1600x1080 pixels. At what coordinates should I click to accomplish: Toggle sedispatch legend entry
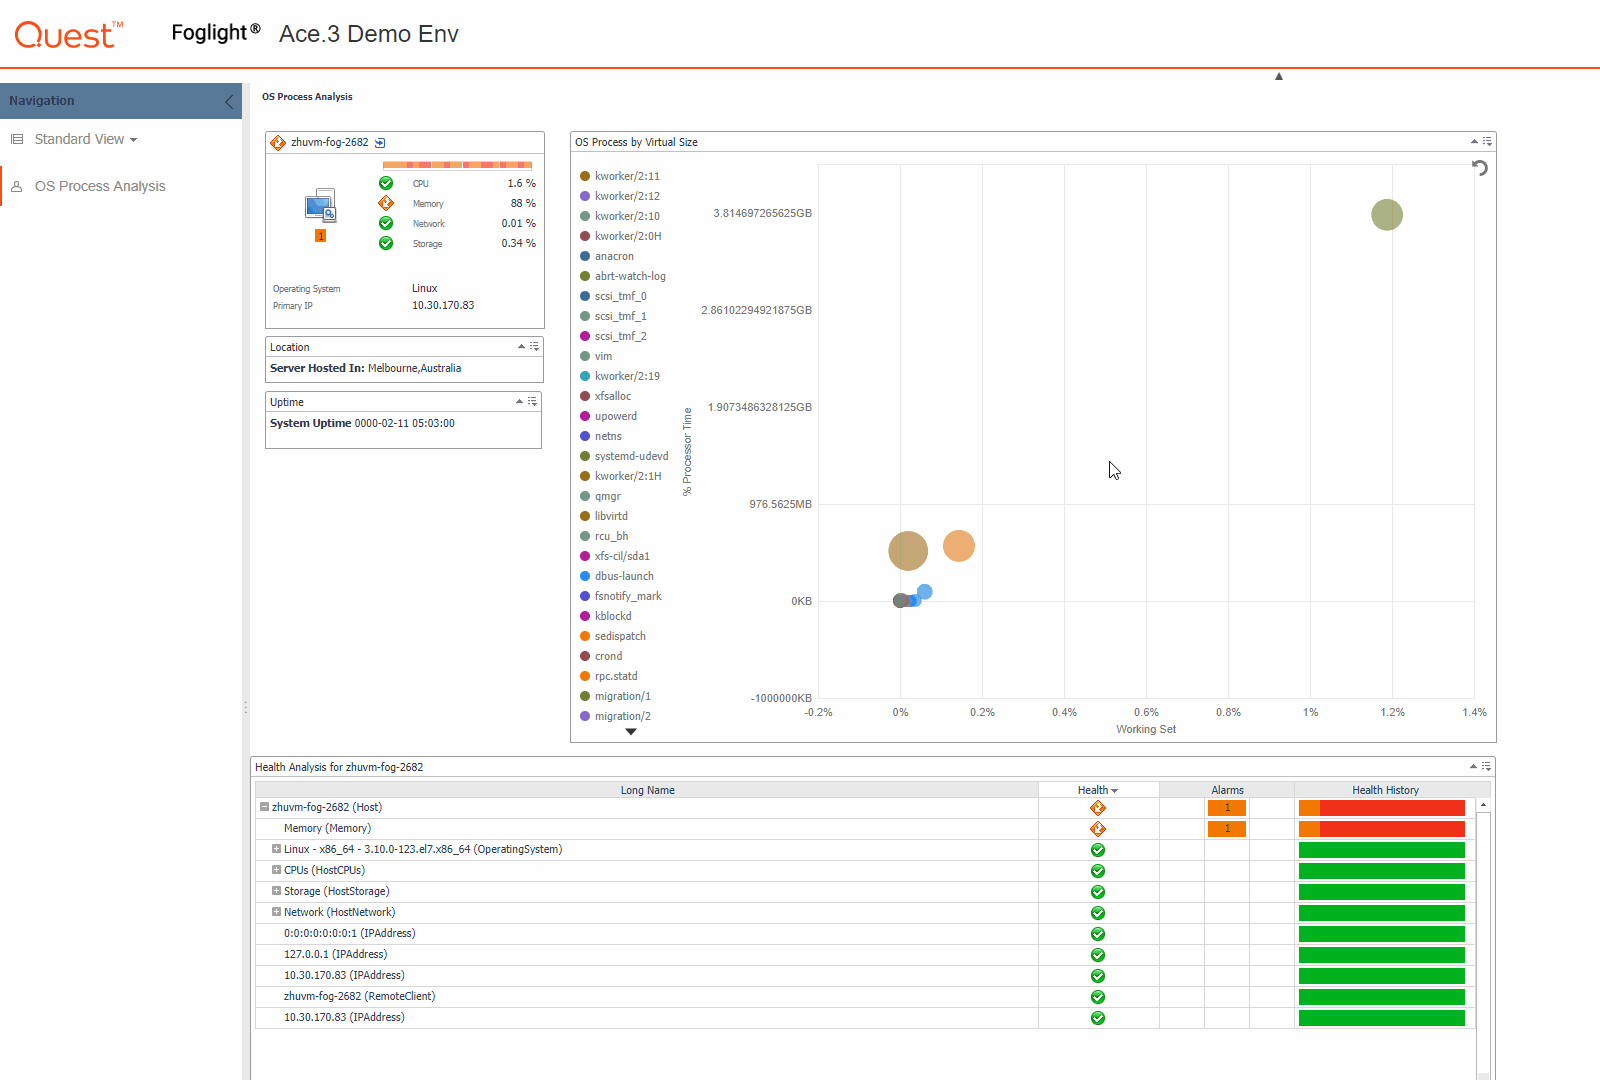[613, 636]
